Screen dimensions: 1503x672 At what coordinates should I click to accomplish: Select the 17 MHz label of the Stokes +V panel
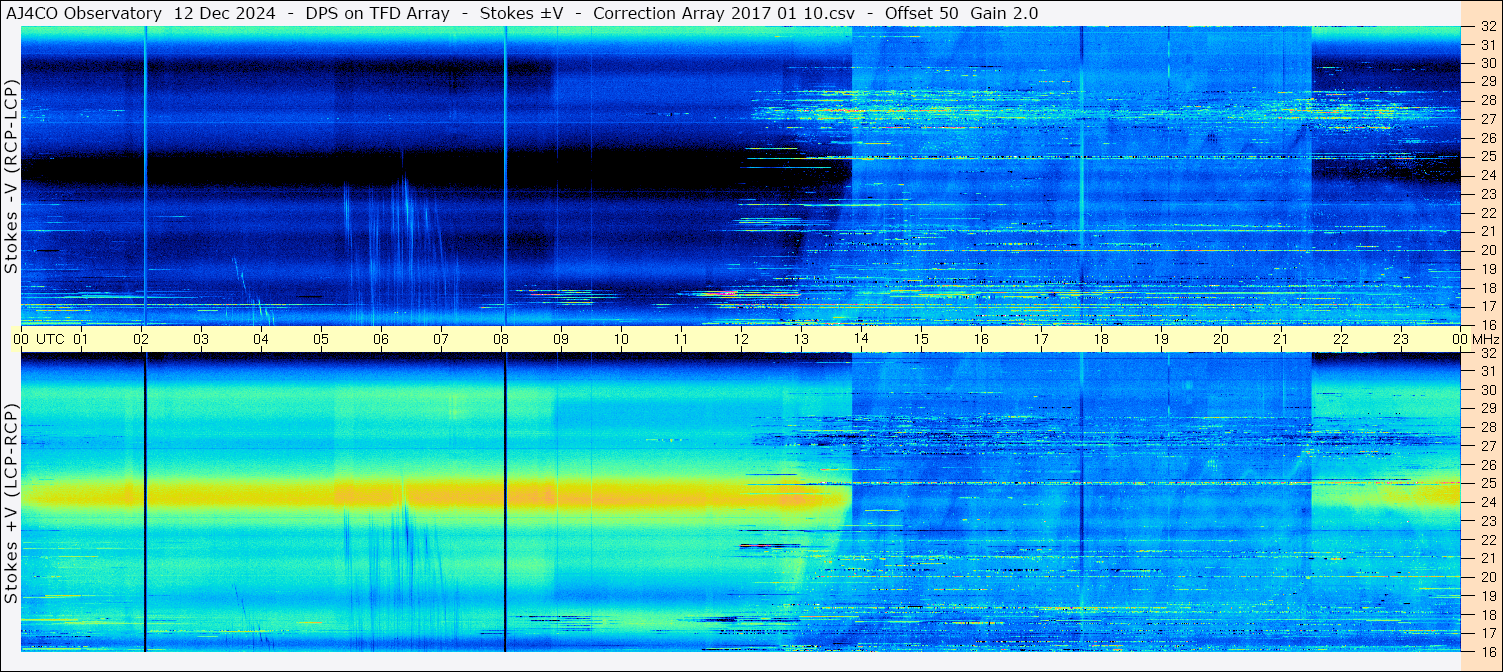(1487, 632)
